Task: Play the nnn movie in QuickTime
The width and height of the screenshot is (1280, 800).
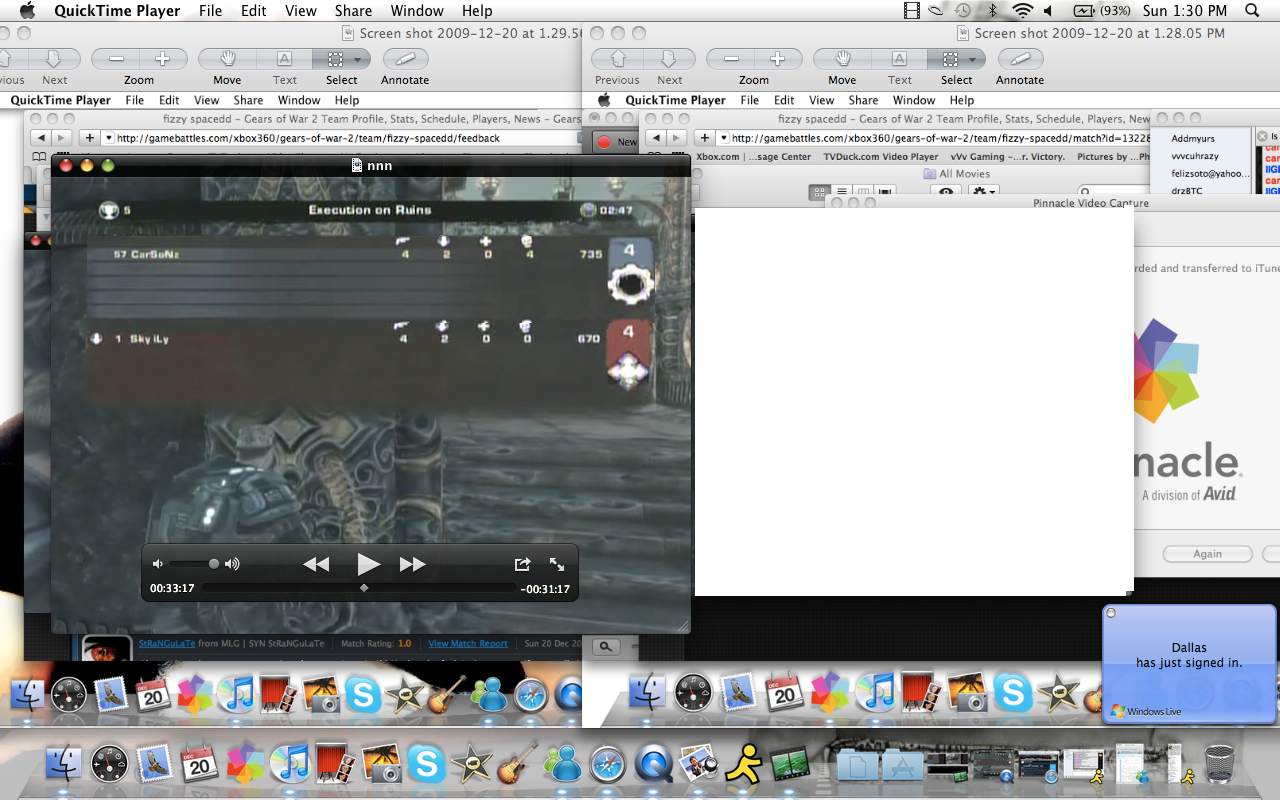Action: coord(368,564)
